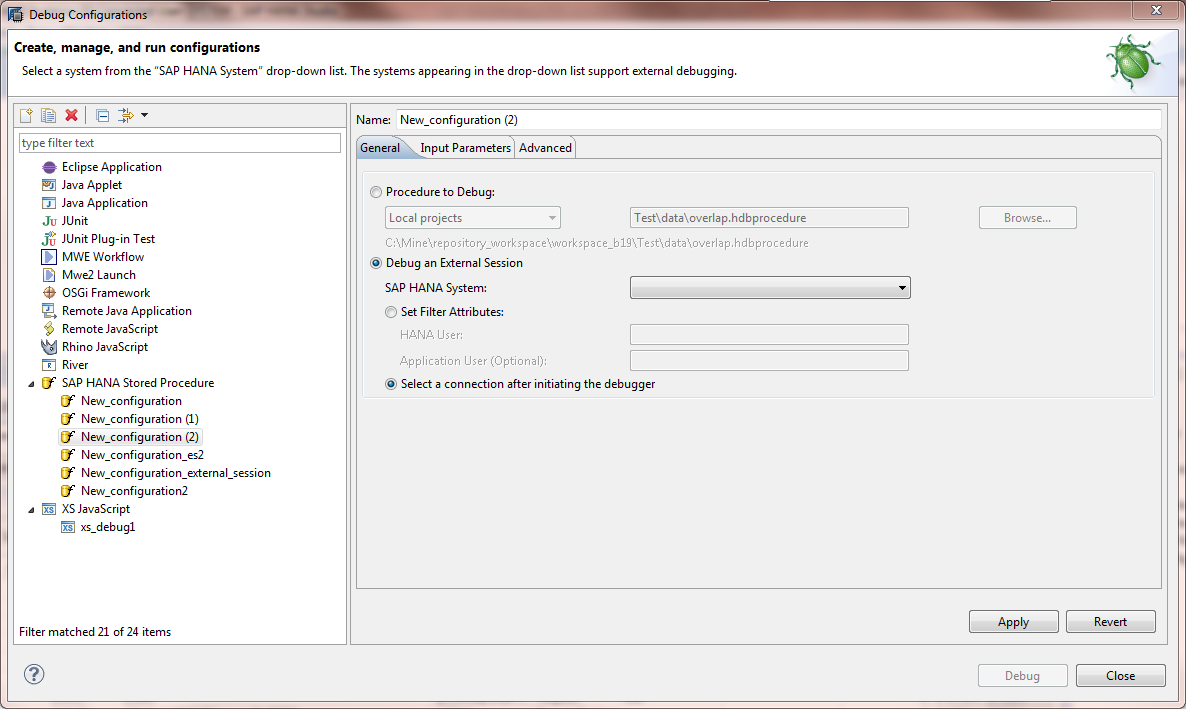
Task: Collapse all tree items via toolbar icon
Action: tap(102, 116)
